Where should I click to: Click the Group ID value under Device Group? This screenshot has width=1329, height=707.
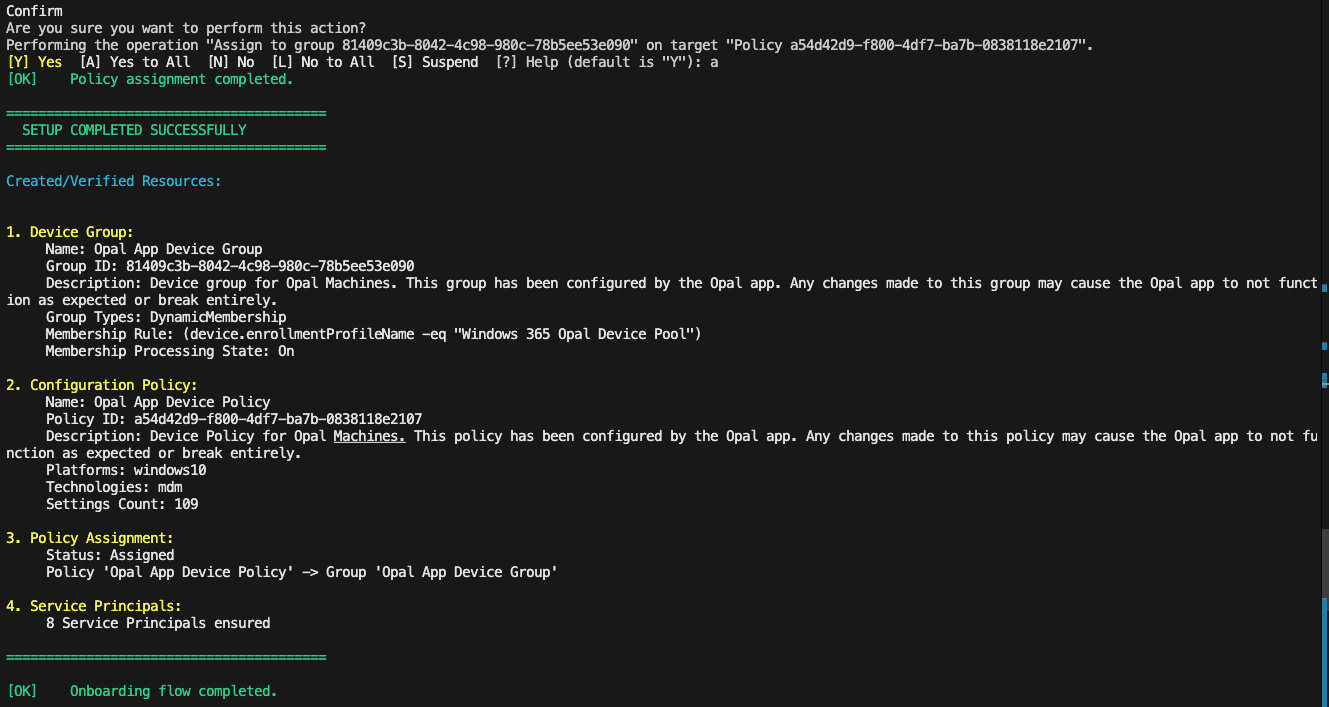[270, 266]
